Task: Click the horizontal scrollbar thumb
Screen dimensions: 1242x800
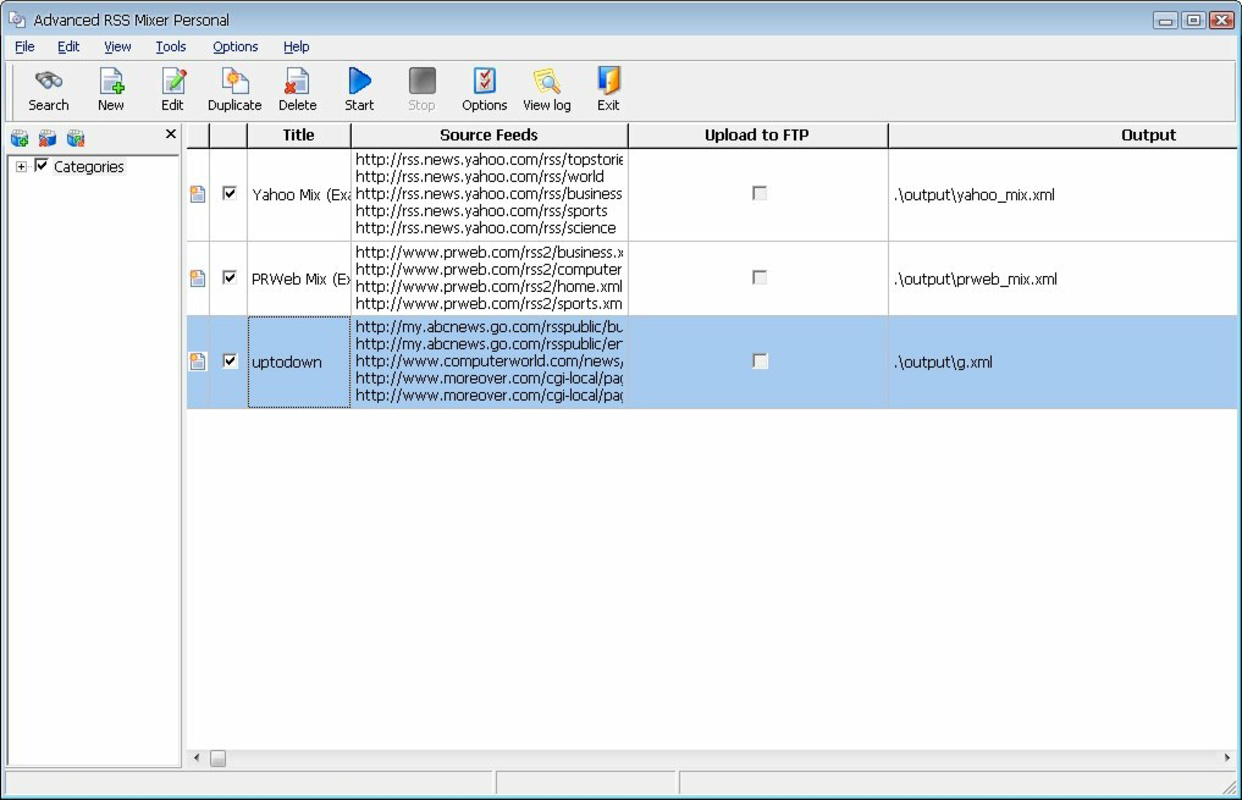Action: (x=217, y=758)
